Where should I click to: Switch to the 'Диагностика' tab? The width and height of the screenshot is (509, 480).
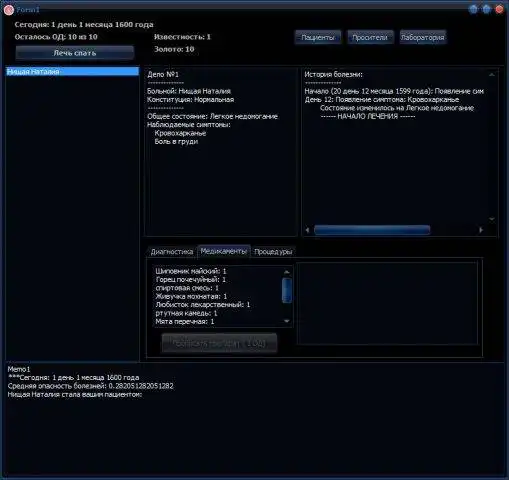pos(172,252)
